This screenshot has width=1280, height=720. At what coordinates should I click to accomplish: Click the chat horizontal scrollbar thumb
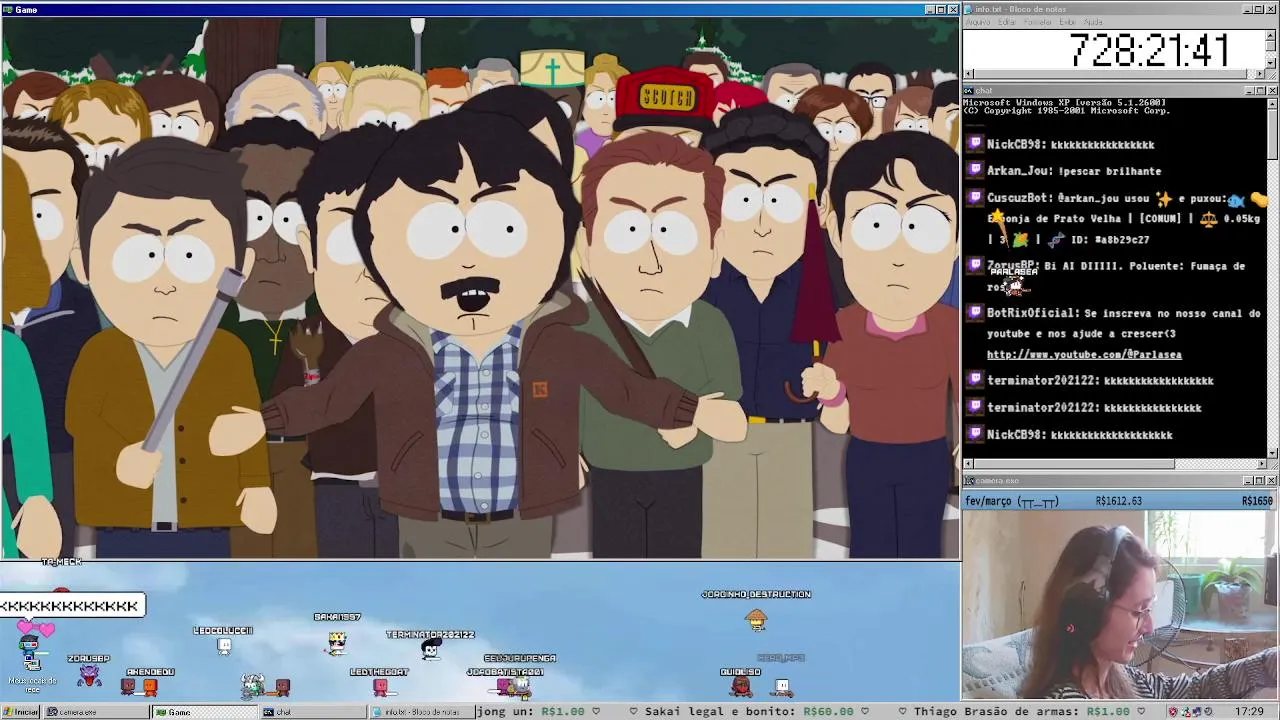click(1074, 464)
